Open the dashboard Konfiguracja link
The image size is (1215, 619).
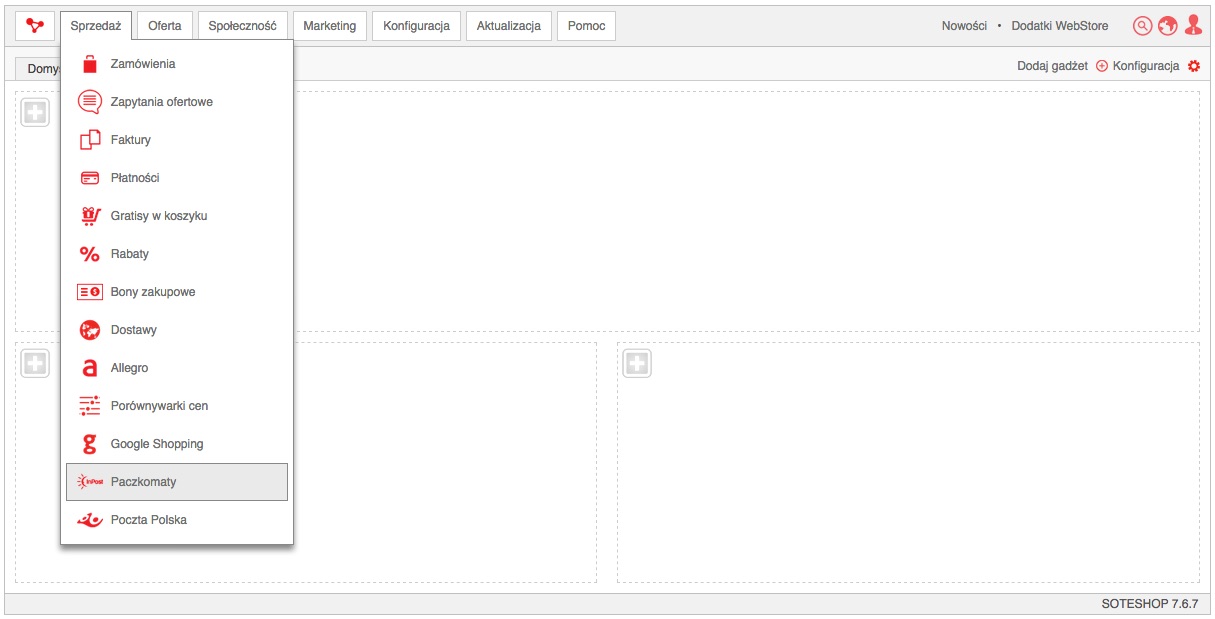(1146, 66)
